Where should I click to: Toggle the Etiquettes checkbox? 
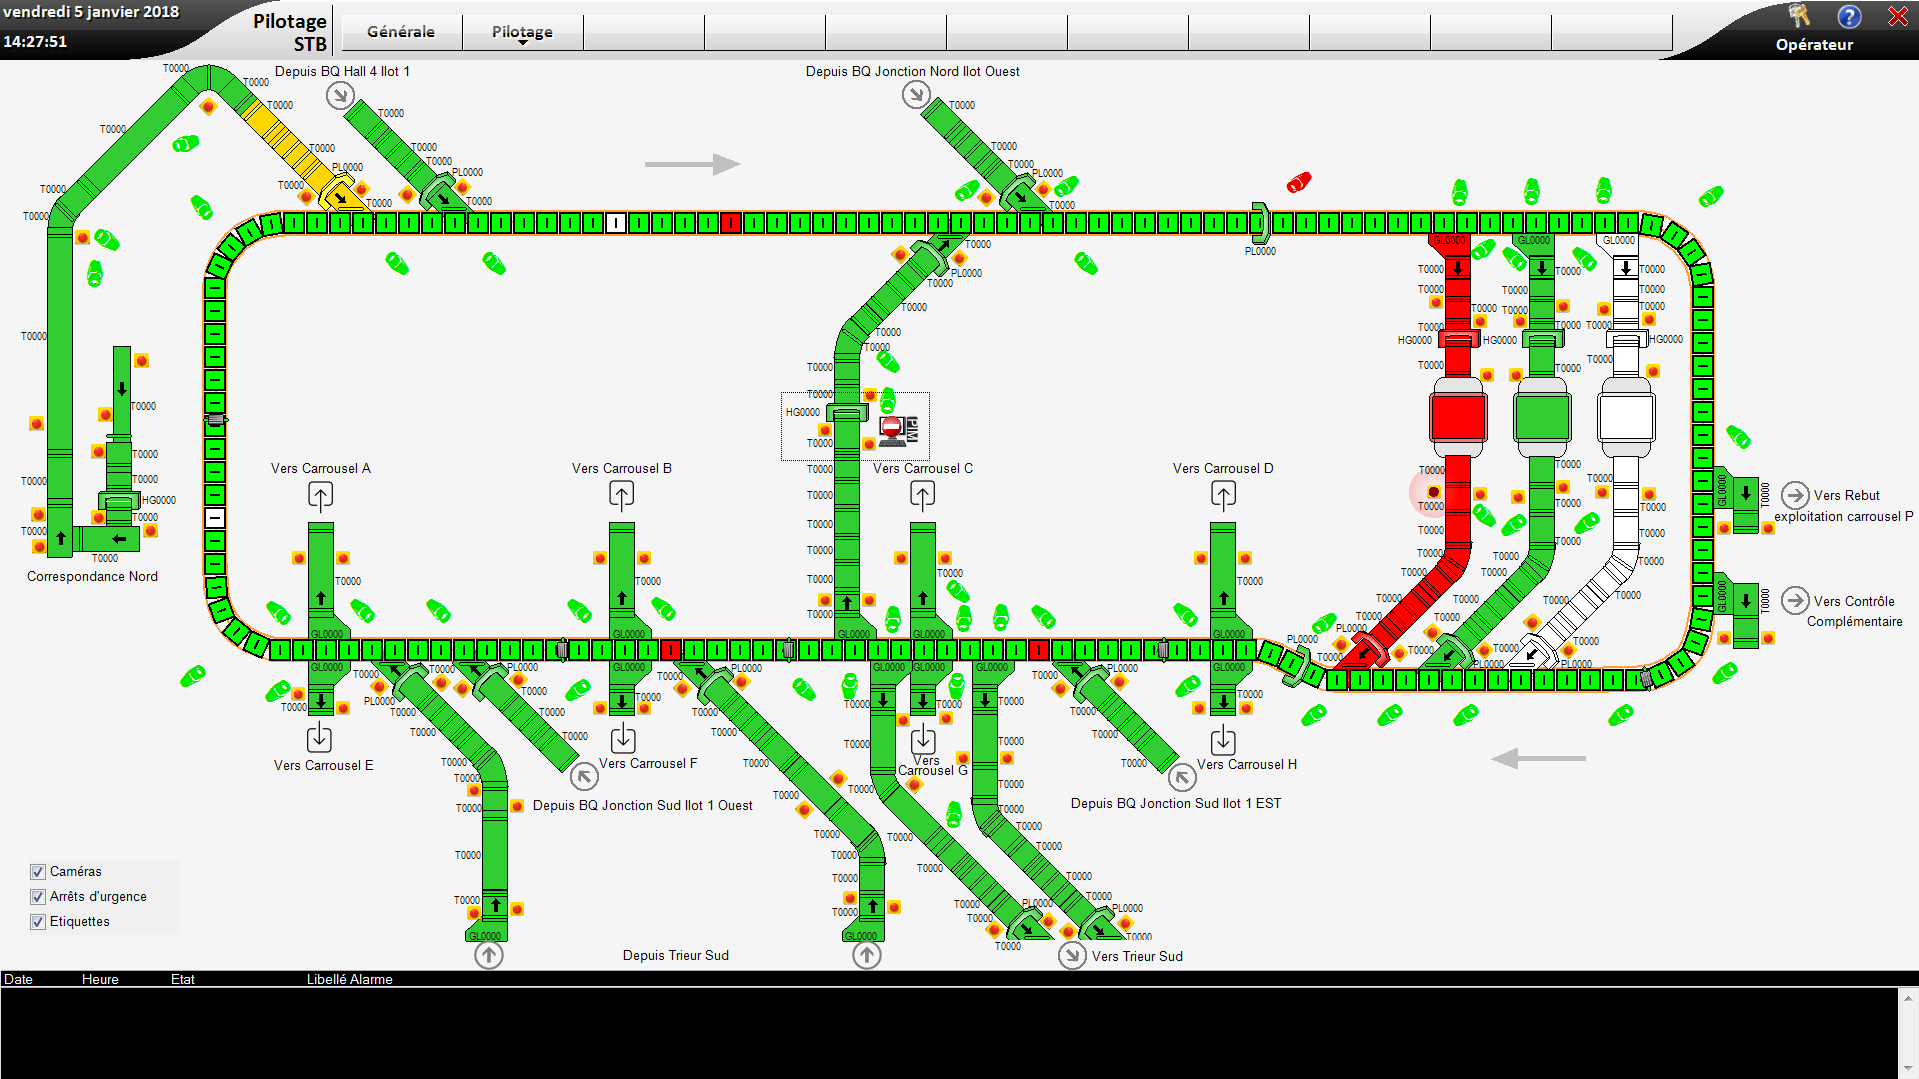tap(38, 922)
